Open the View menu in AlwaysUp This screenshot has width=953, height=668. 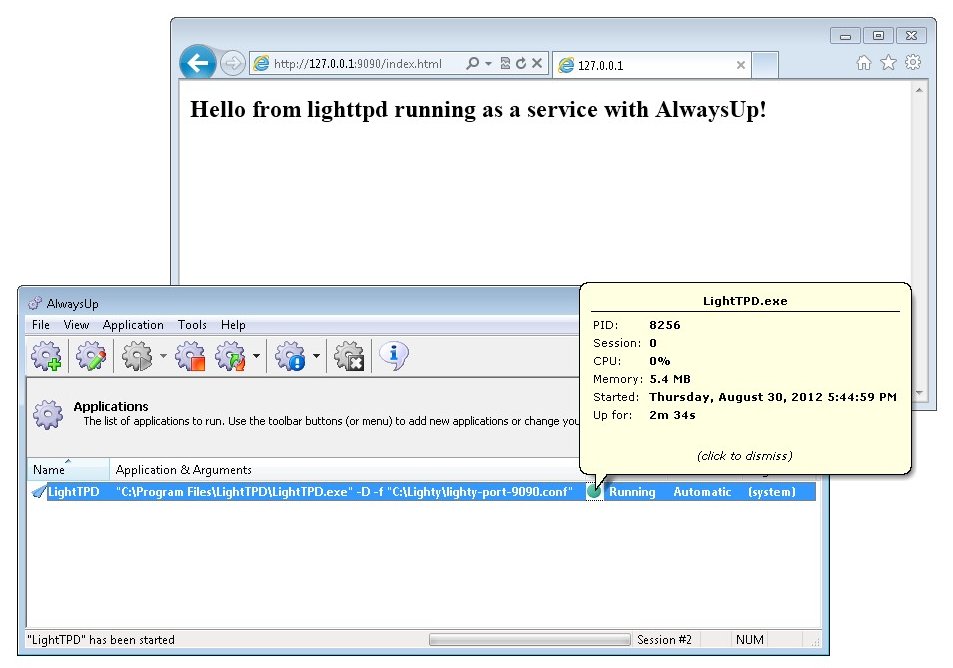click(76, 325)
